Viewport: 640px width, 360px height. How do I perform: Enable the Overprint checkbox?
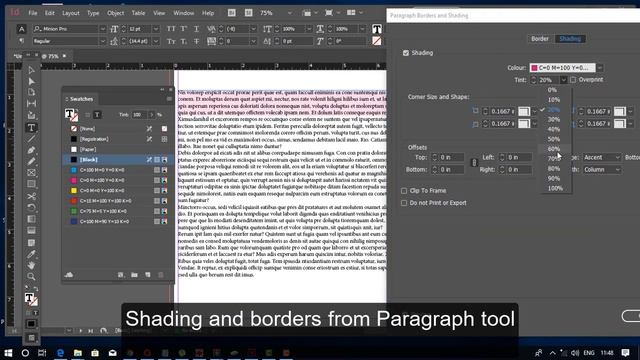(573, 80)
